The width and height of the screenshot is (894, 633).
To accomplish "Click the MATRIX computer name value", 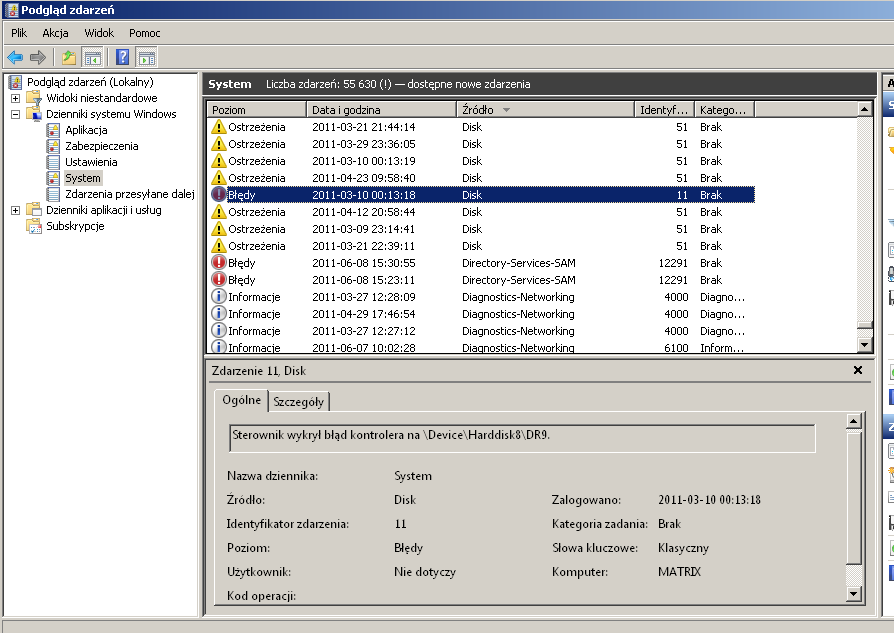I will (679, 571).
